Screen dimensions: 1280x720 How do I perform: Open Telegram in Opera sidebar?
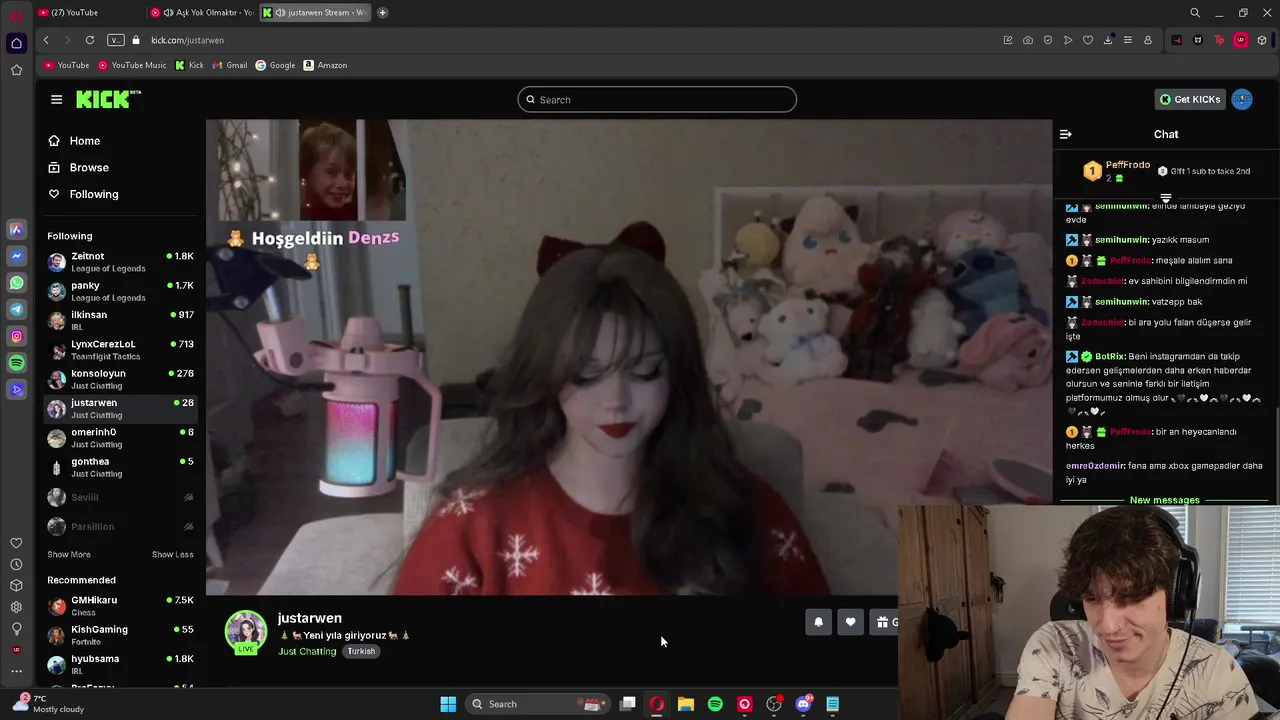click(x=16, y=310)
